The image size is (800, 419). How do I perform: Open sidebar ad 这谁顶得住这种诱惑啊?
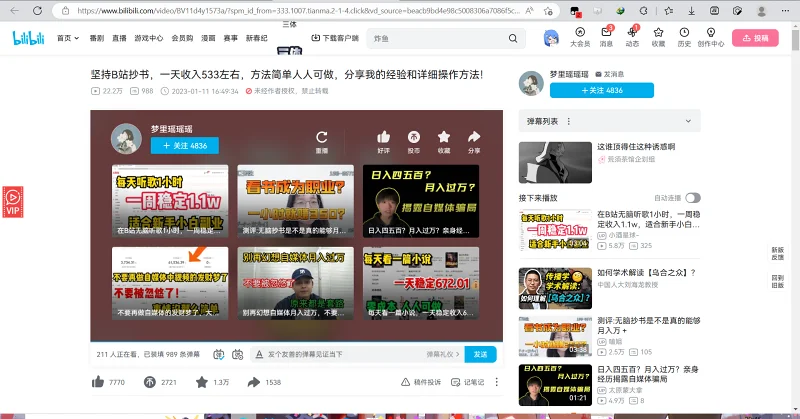click(636, 146)
